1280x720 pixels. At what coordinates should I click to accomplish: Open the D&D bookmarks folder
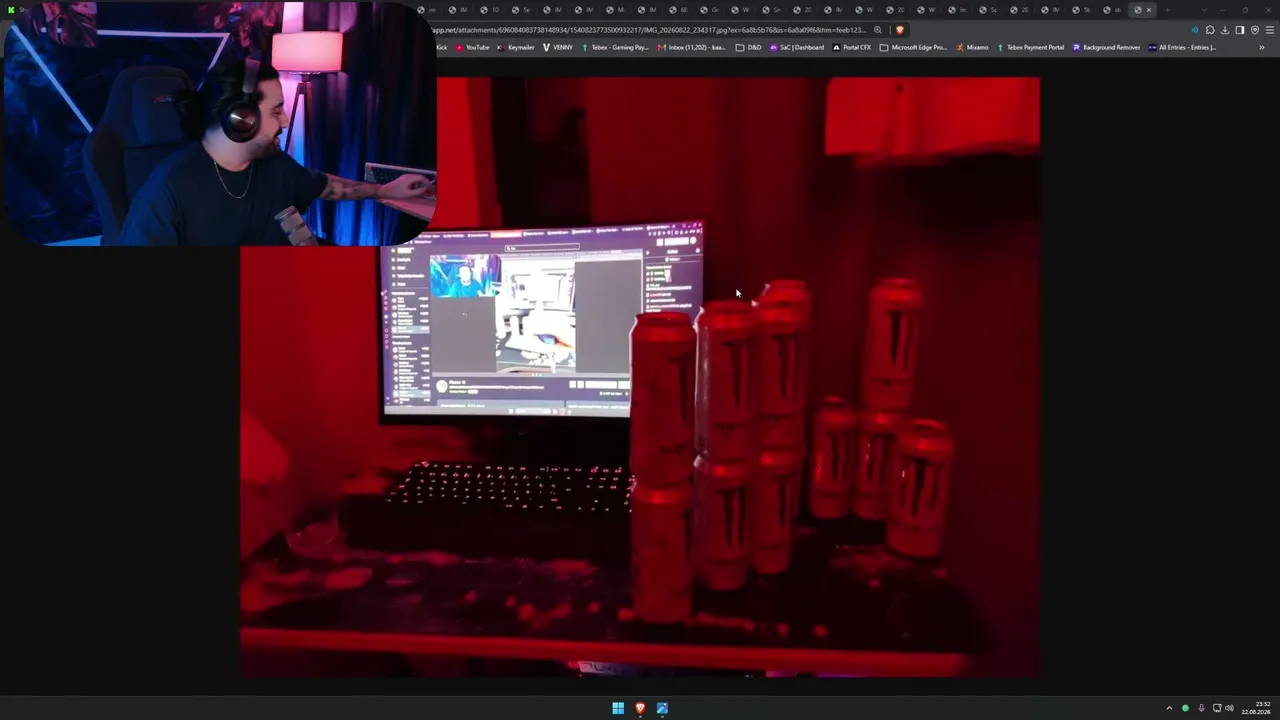pos(749,47)
